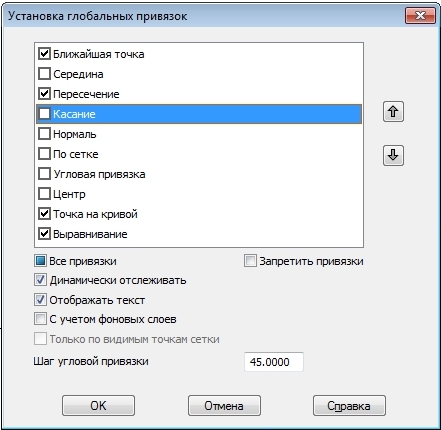Screen dimensions: 441x430
Task: Enable the Центр snap checkbox
Action: point(44,194)
